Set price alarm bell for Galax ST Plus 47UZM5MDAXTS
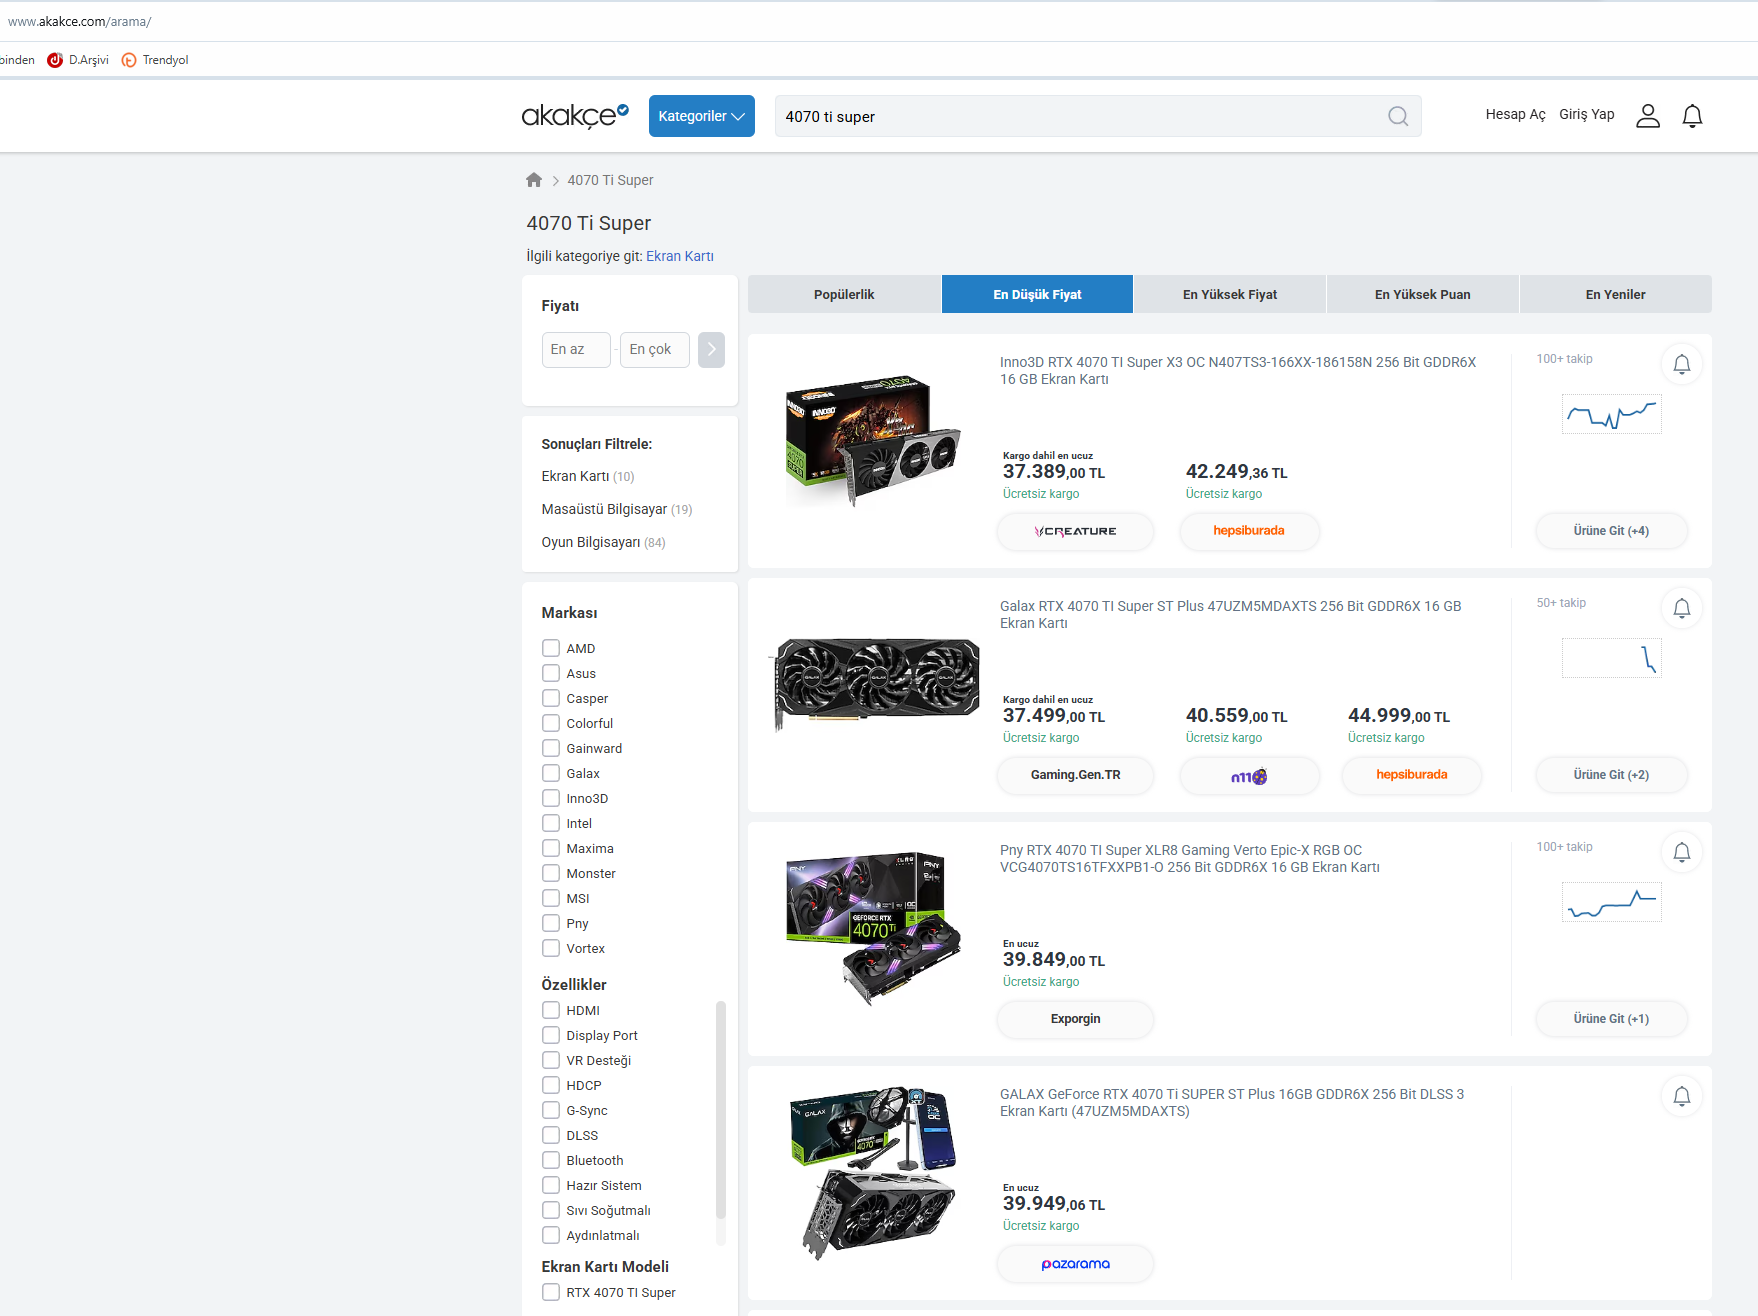 (x=1682, y=608)
